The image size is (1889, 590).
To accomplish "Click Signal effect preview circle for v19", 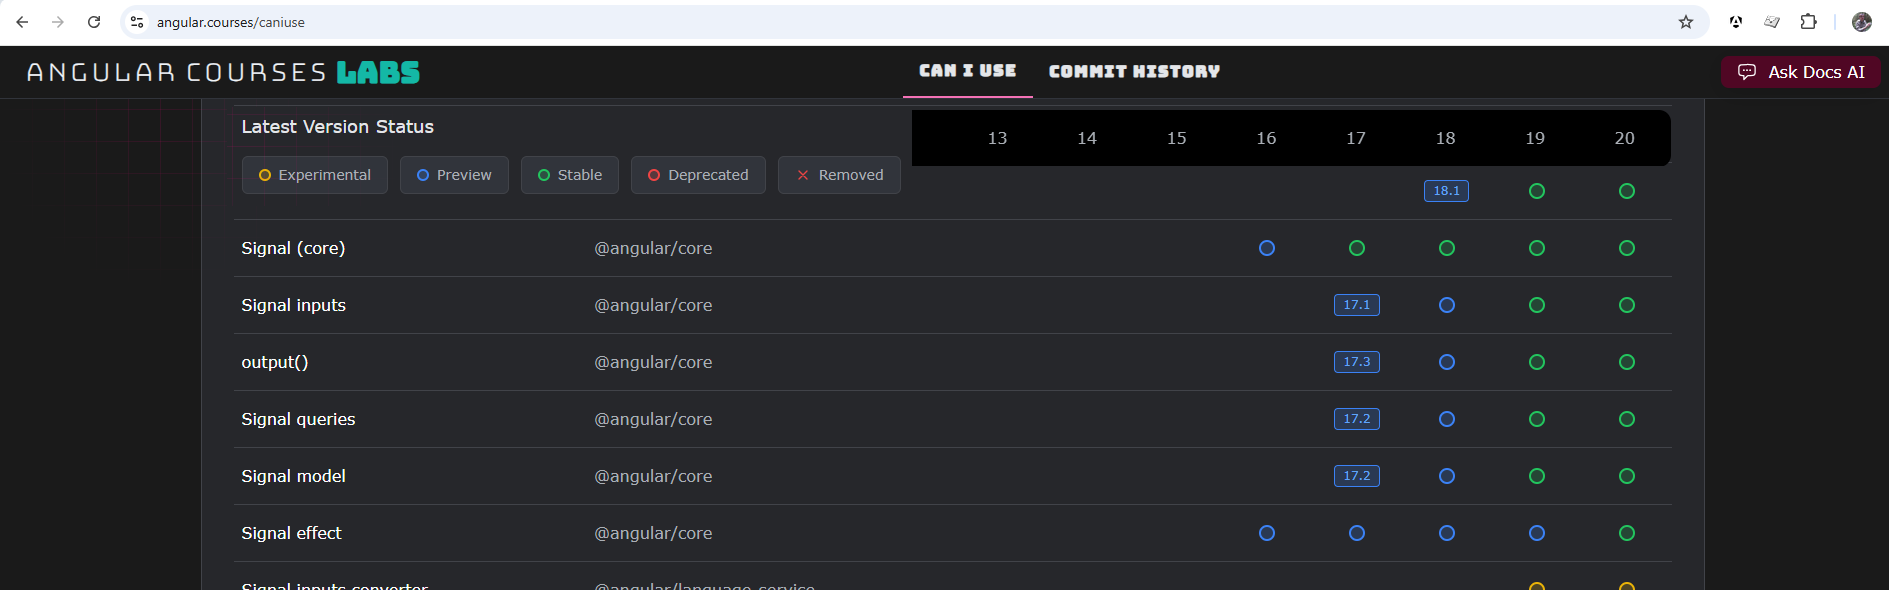I will click(x=1537, y=533).
